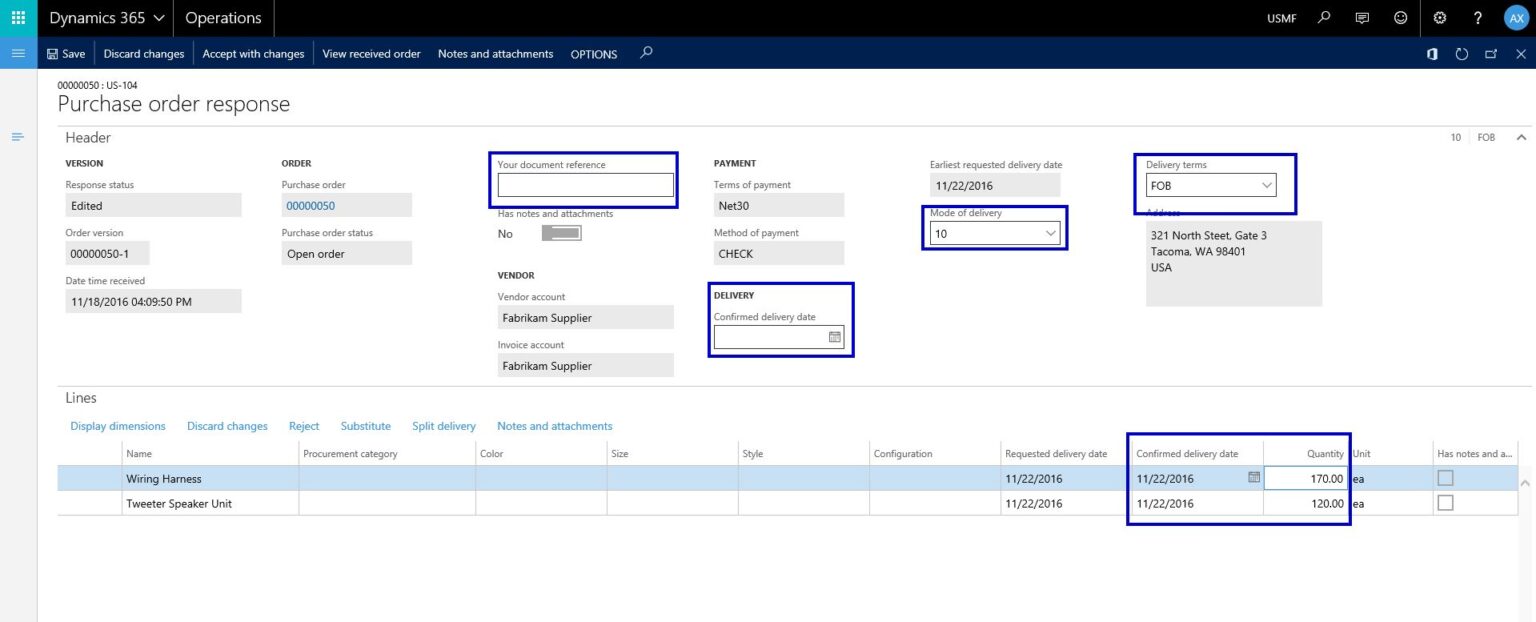This screenshot has height=622, width=1536.
Task: Open the Delivery terms FOB dropdown
Action: point(1211,185)
